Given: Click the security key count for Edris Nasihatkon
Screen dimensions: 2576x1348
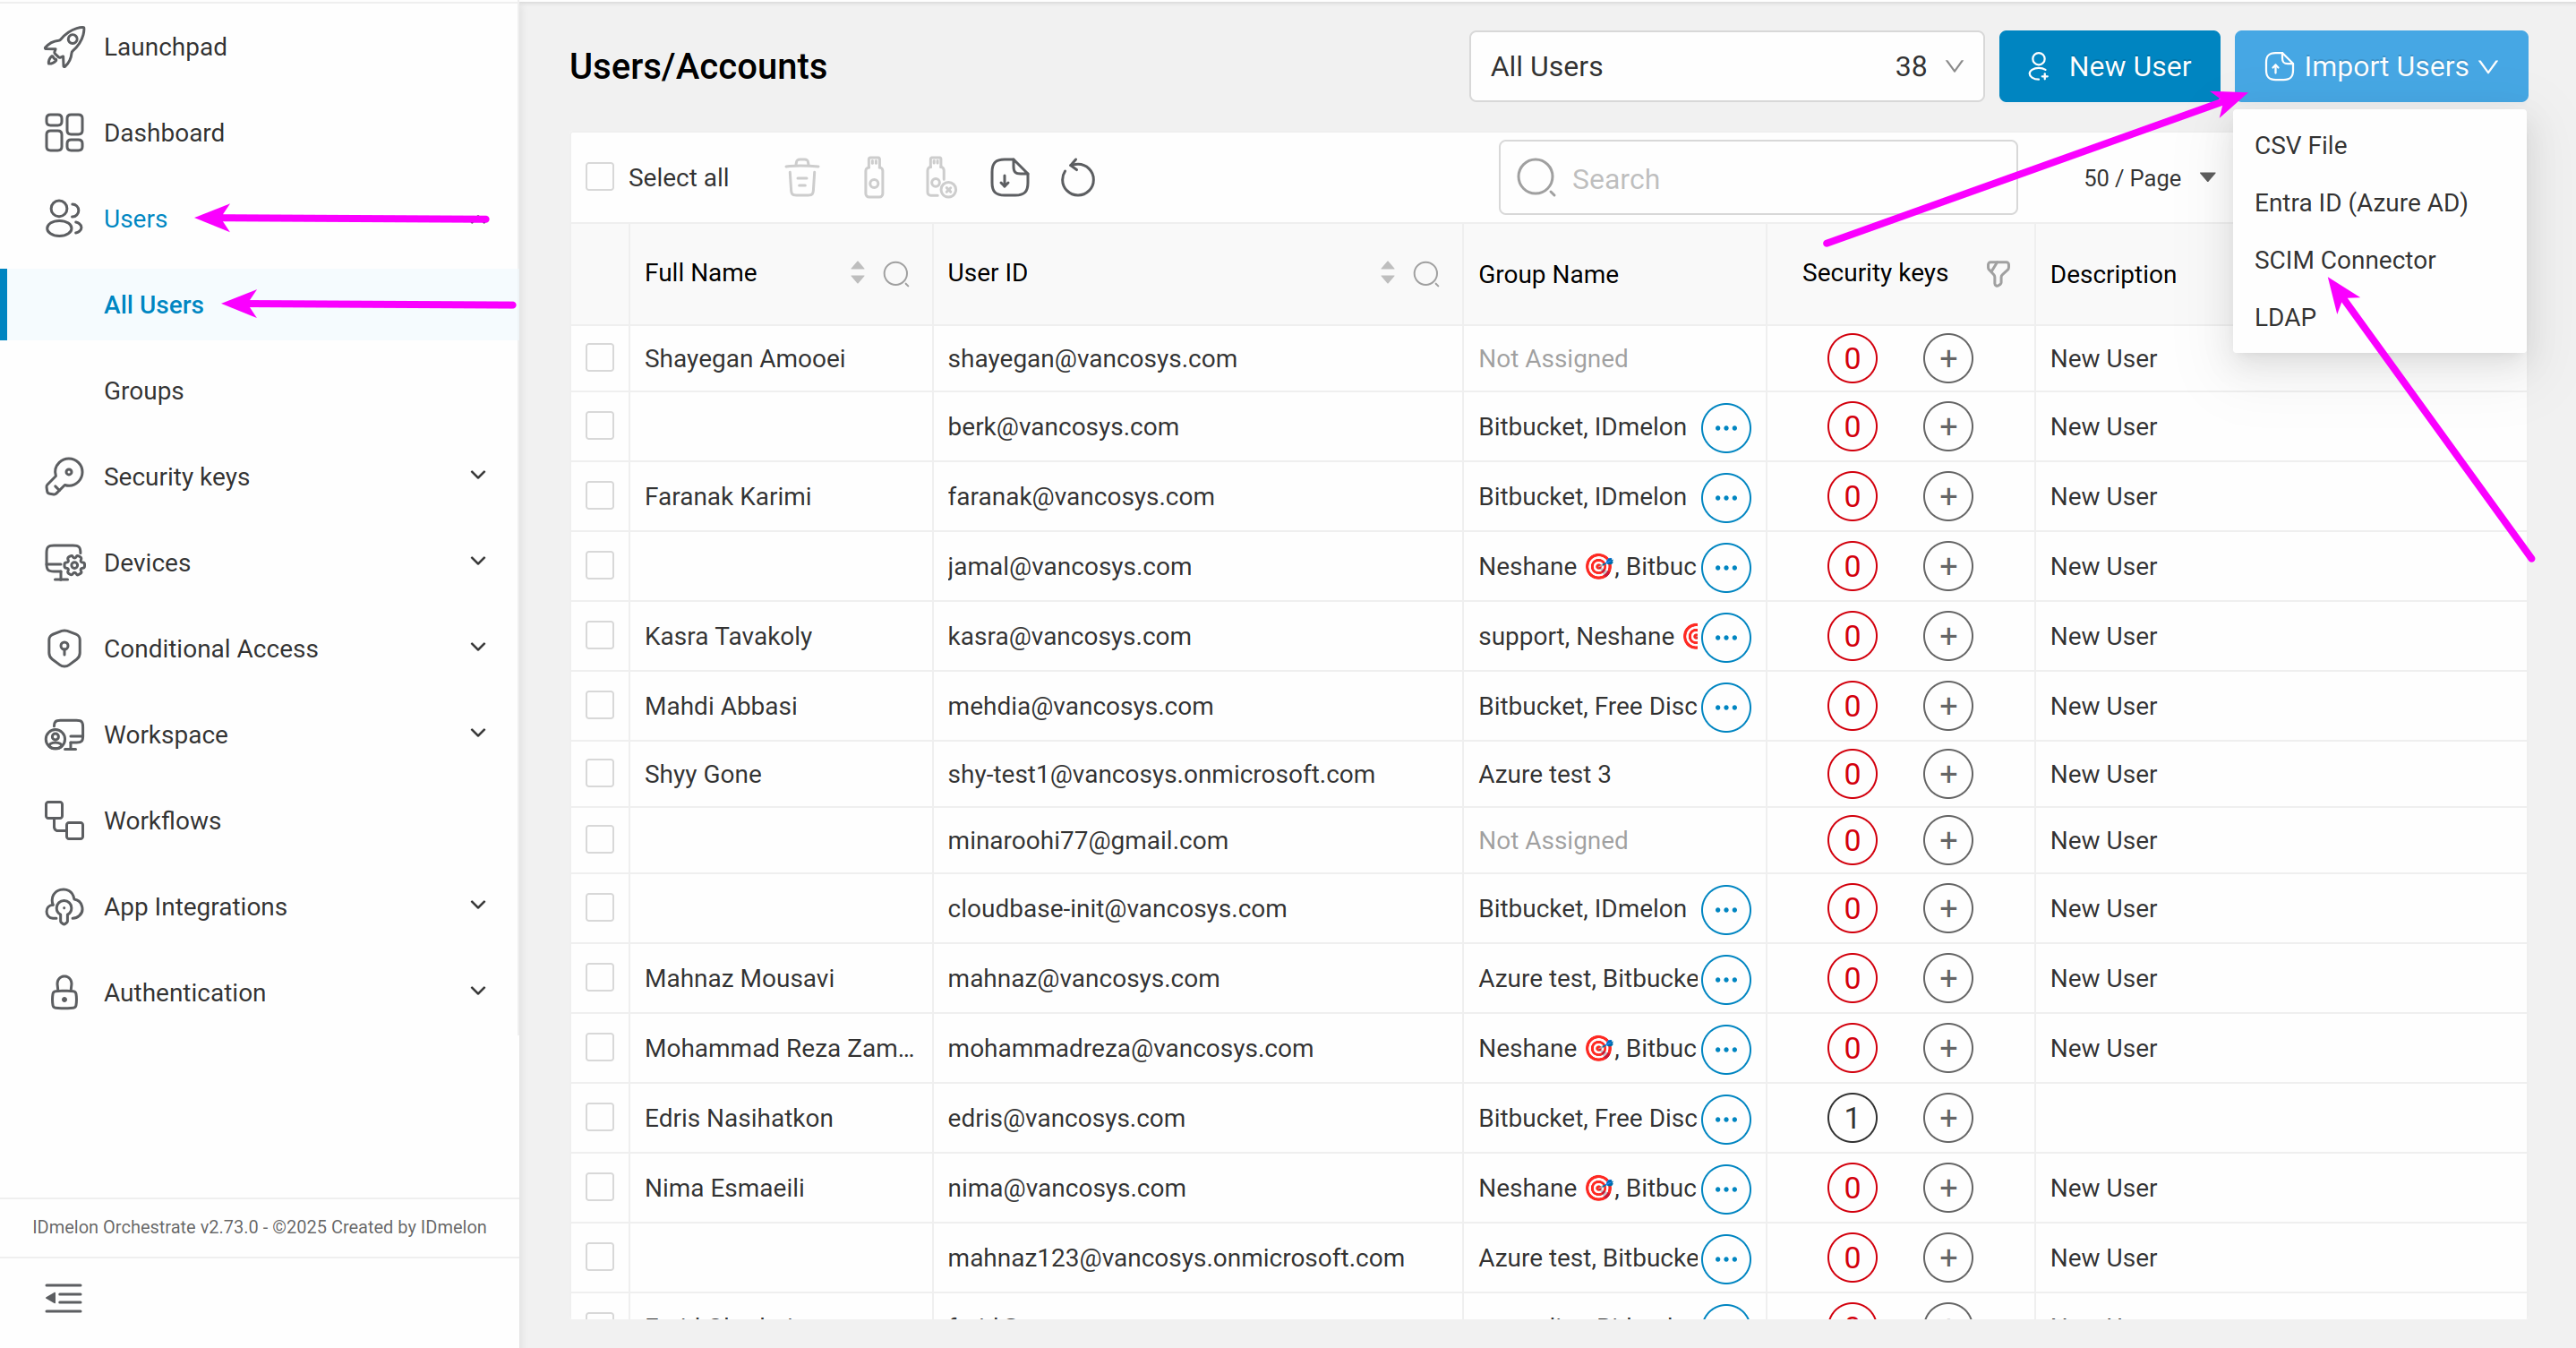Looking at the screenshot, I should tap(1852, 1118).
